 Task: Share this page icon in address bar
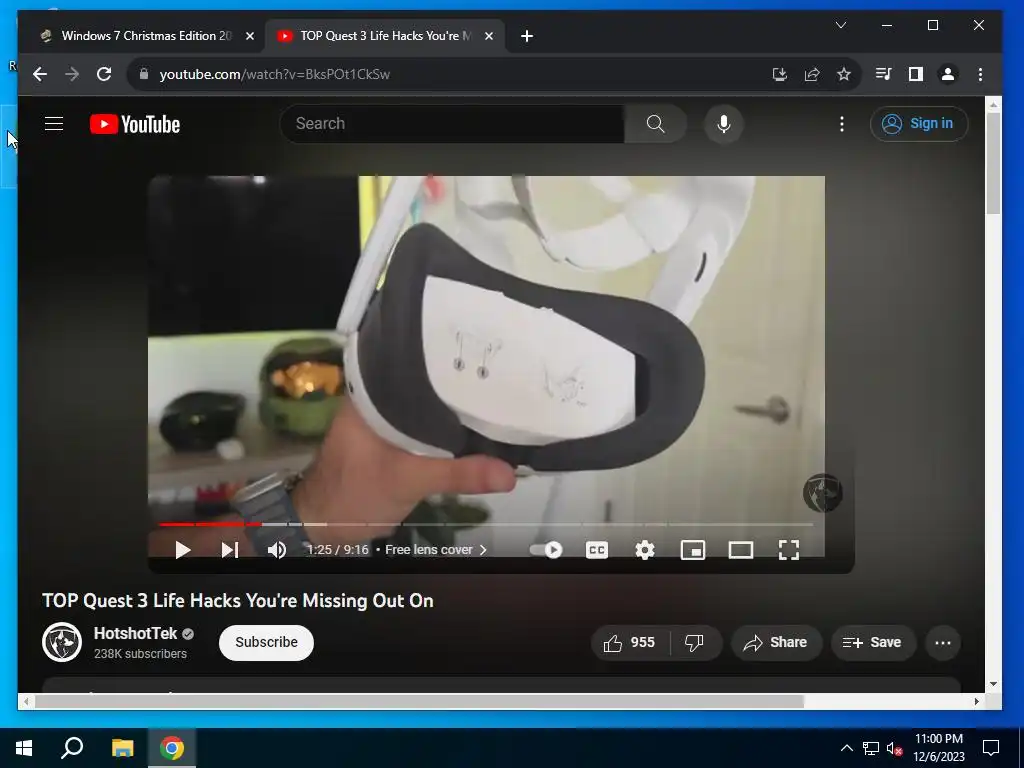812,74
